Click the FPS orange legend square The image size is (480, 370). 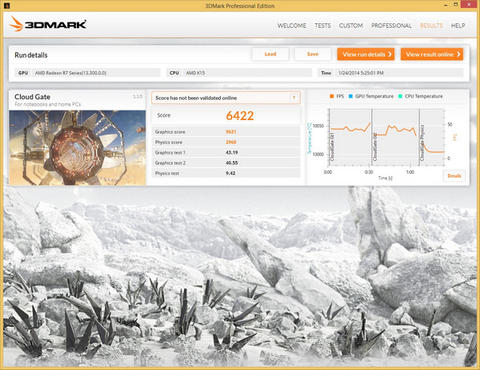click(x=332, y=96)
